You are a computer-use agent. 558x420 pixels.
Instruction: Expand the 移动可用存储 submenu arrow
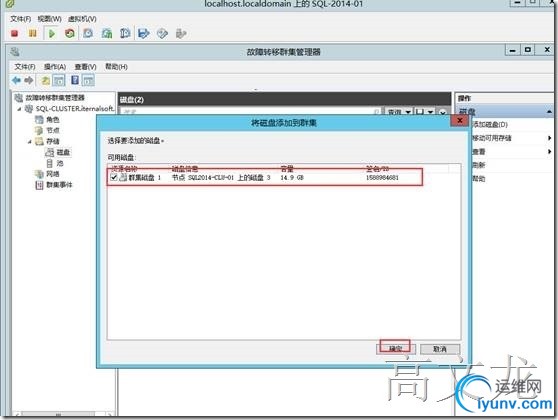click(x=549, y=138)
